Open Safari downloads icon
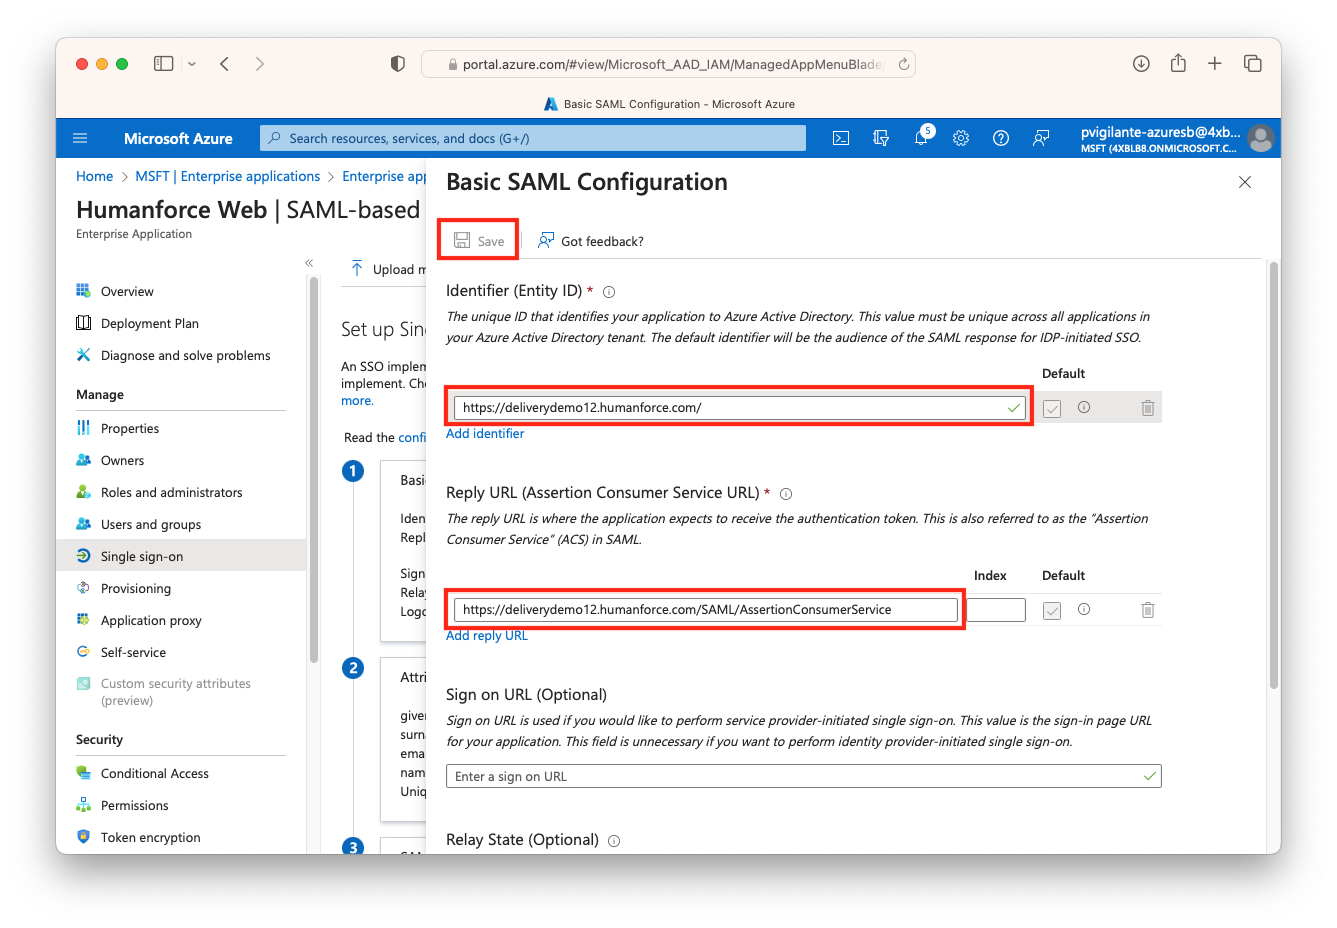 click(x=1141, y=63)
